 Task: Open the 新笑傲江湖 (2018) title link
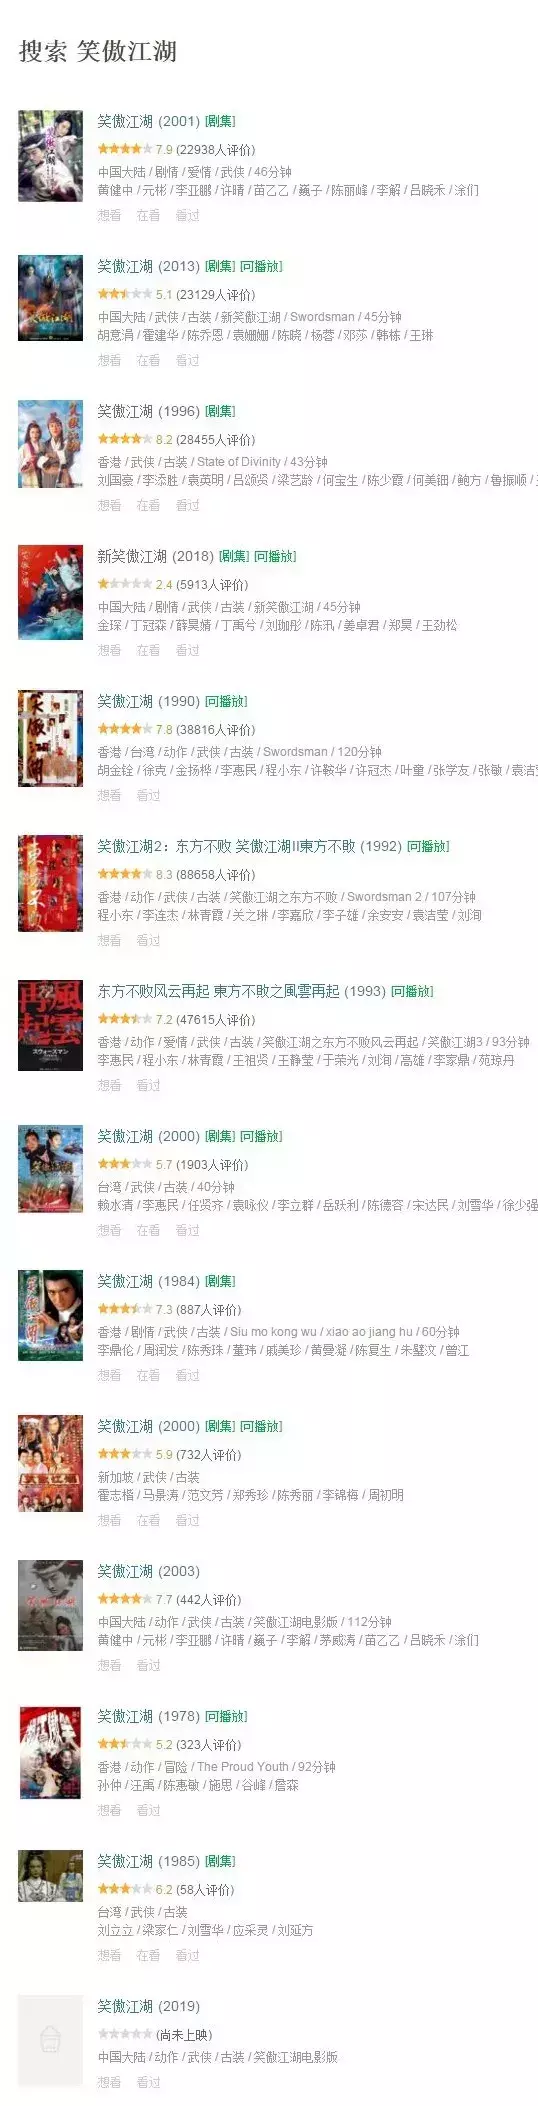pyautogui.click(x=156, y=556)
